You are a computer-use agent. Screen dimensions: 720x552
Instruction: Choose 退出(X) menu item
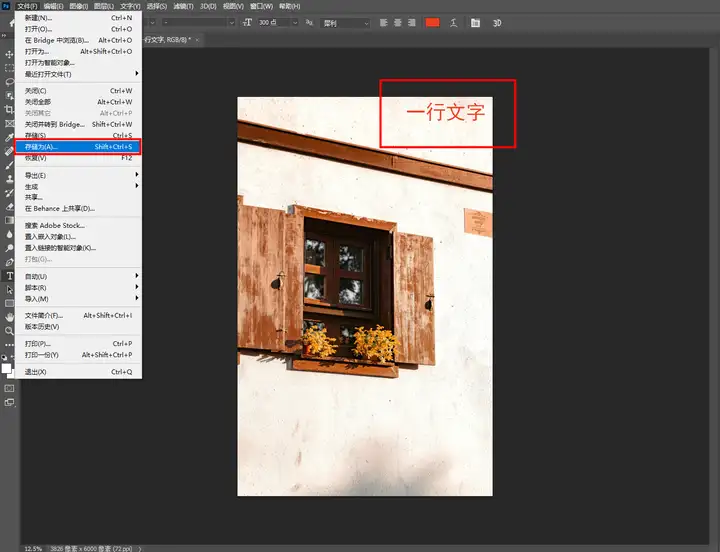click(79, 372)
